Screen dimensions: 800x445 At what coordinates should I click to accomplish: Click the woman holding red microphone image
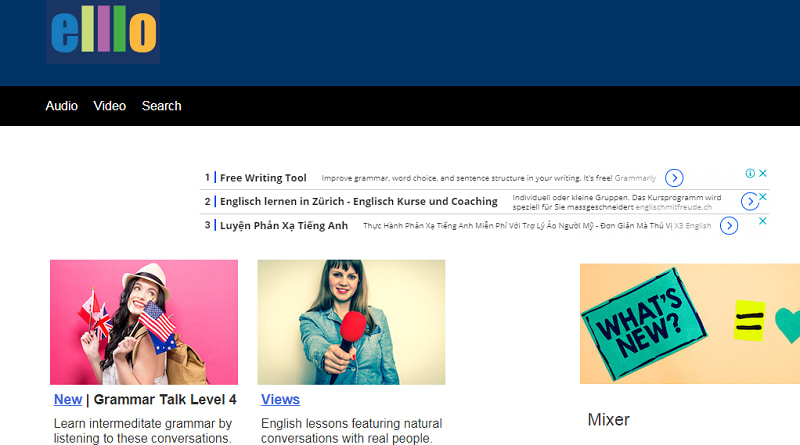tap(351, 322)
